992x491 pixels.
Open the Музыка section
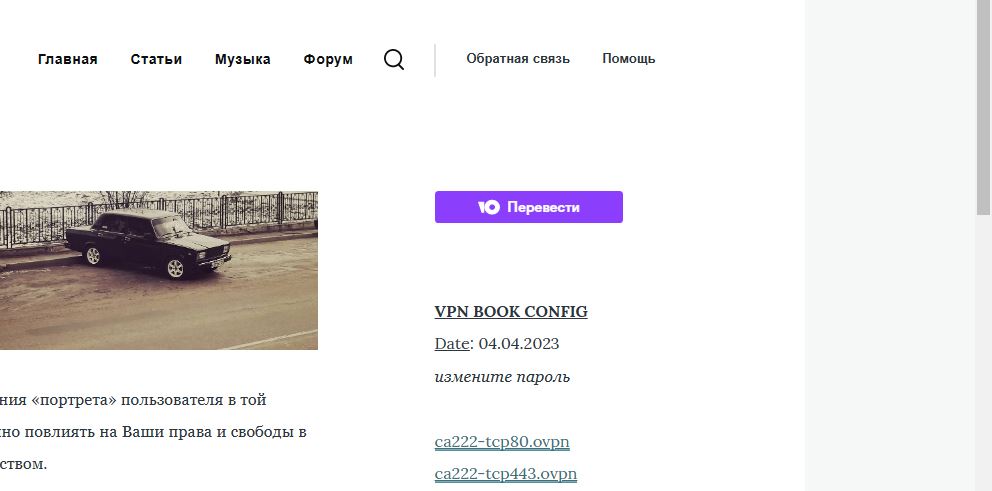243,59
